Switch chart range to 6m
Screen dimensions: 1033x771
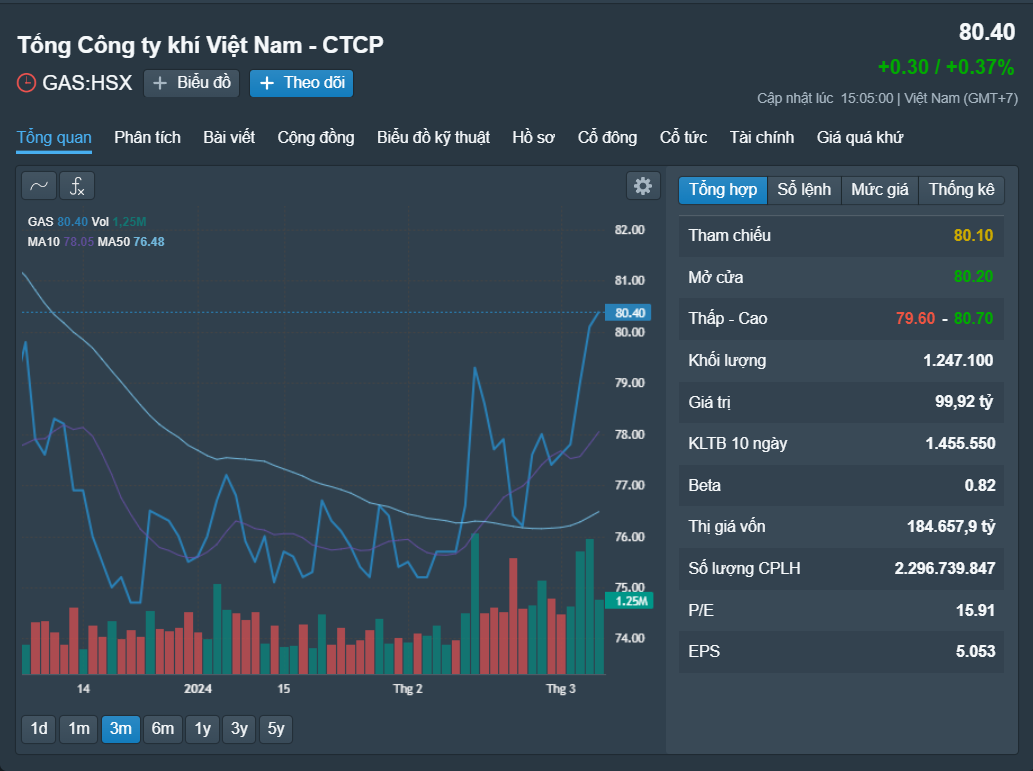click(x=163, y=729)
